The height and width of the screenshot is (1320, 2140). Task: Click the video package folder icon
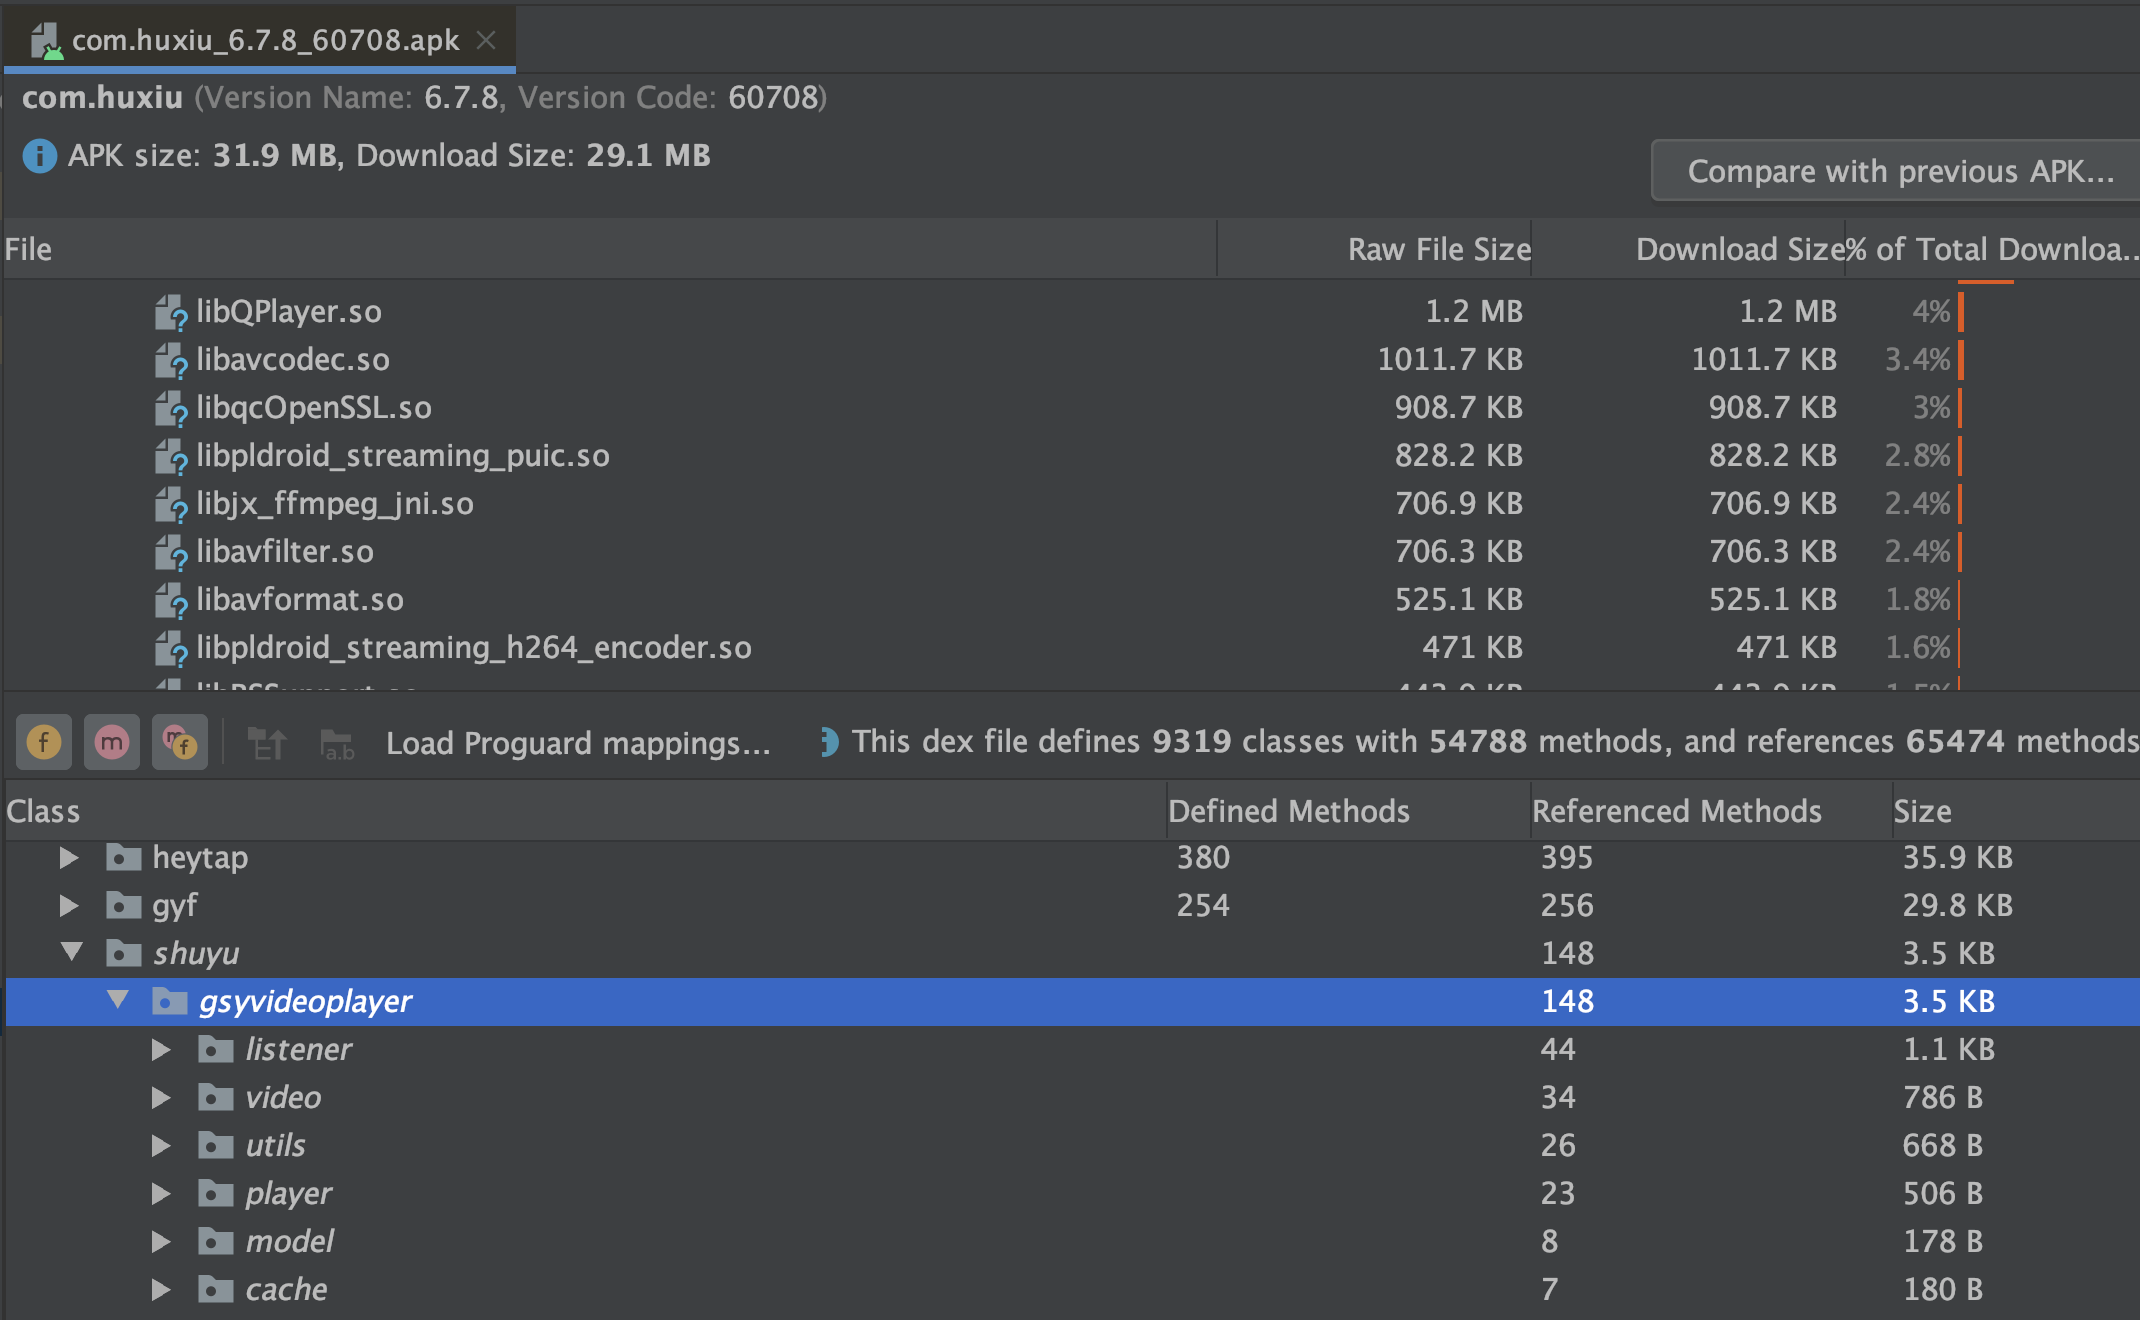[216, 1097]
